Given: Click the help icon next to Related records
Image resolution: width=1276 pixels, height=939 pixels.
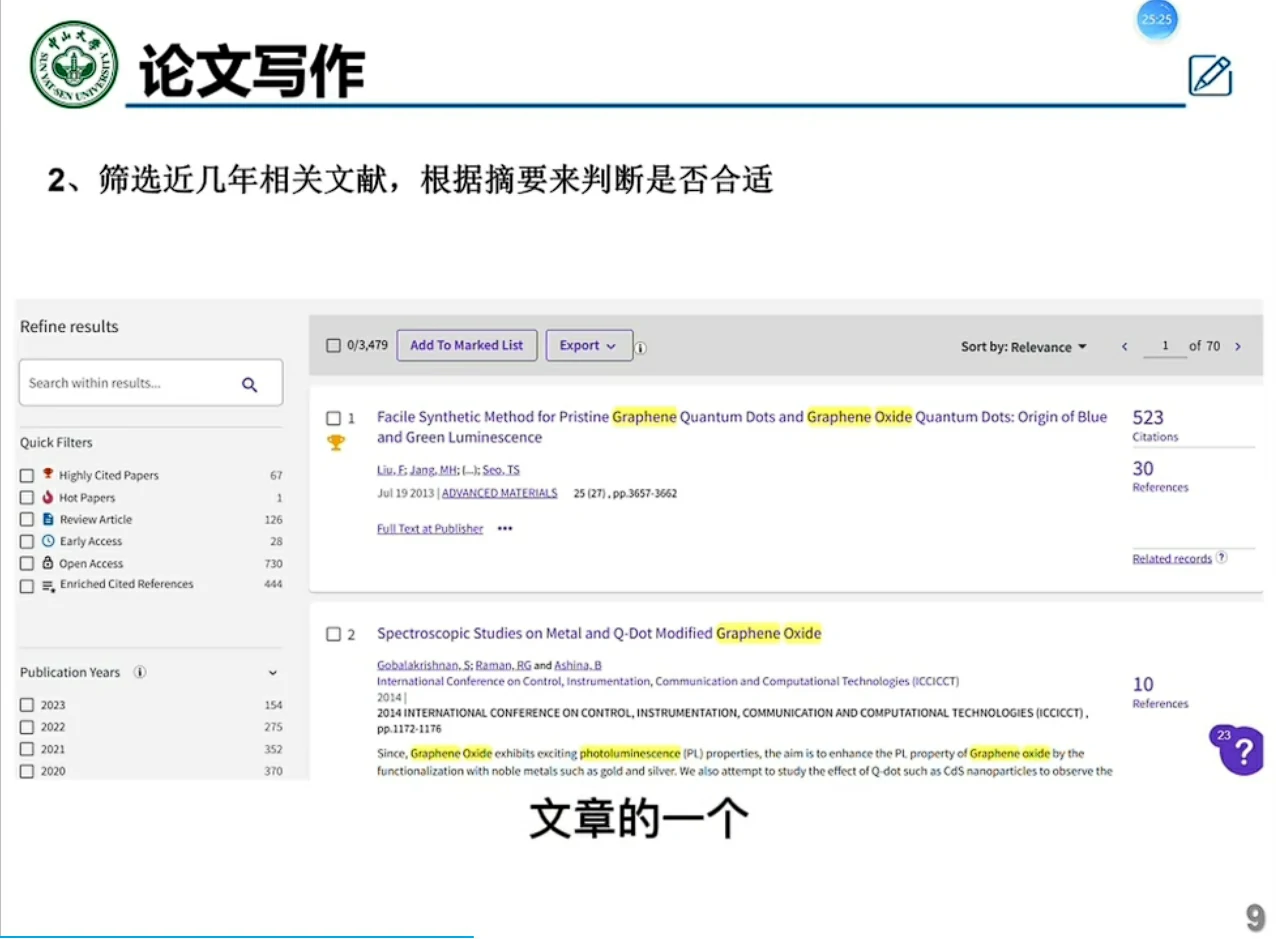Looking at the screenshot, I should (1222, 557).
